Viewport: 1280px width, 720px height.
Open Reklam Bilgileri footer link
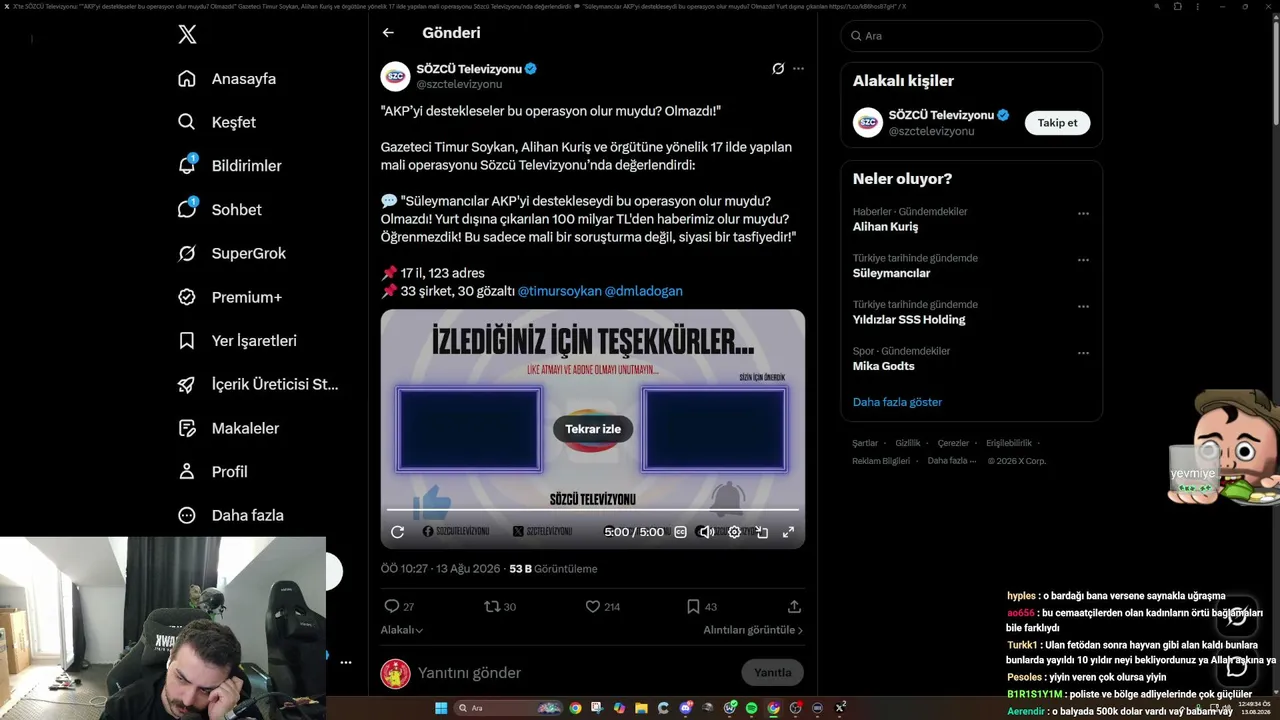click(x=881, y=461)
